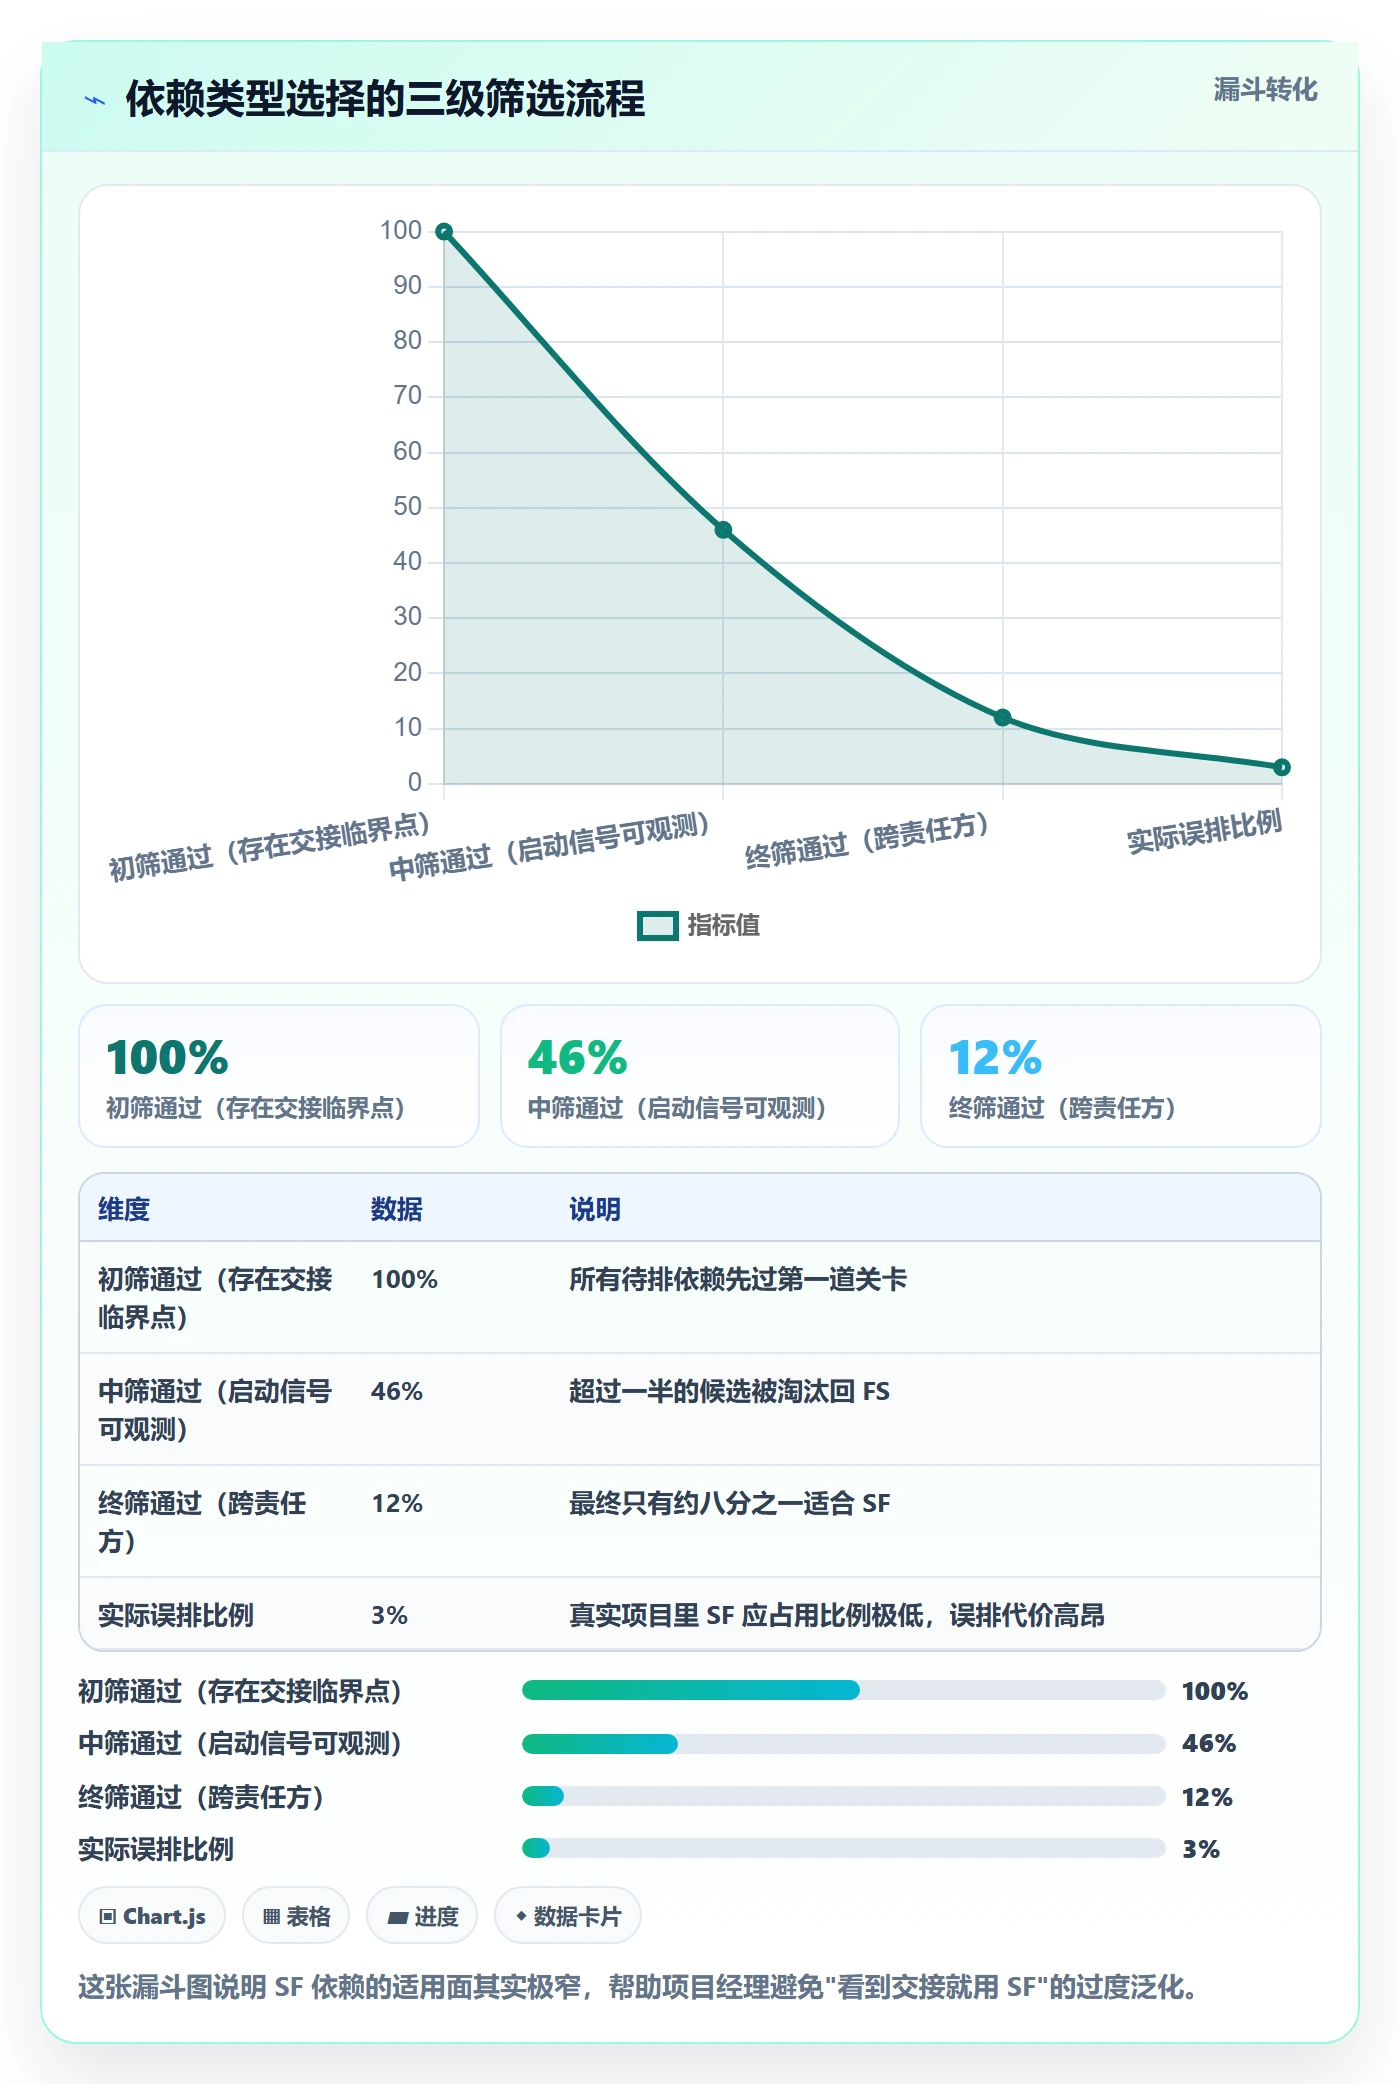Image resolution: width=1400 pixels, height=2084 pixels.
Task: Click the 中筛通过 46% progress bar
Action: (x=843, y=1744)
